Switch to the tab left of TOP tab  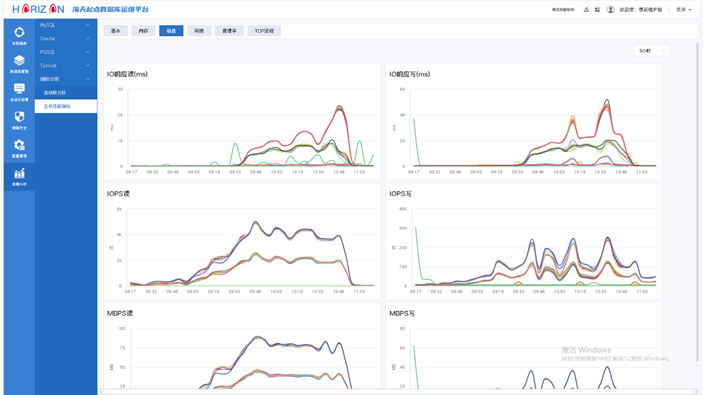pyautogui.click(x=229, y=31)
